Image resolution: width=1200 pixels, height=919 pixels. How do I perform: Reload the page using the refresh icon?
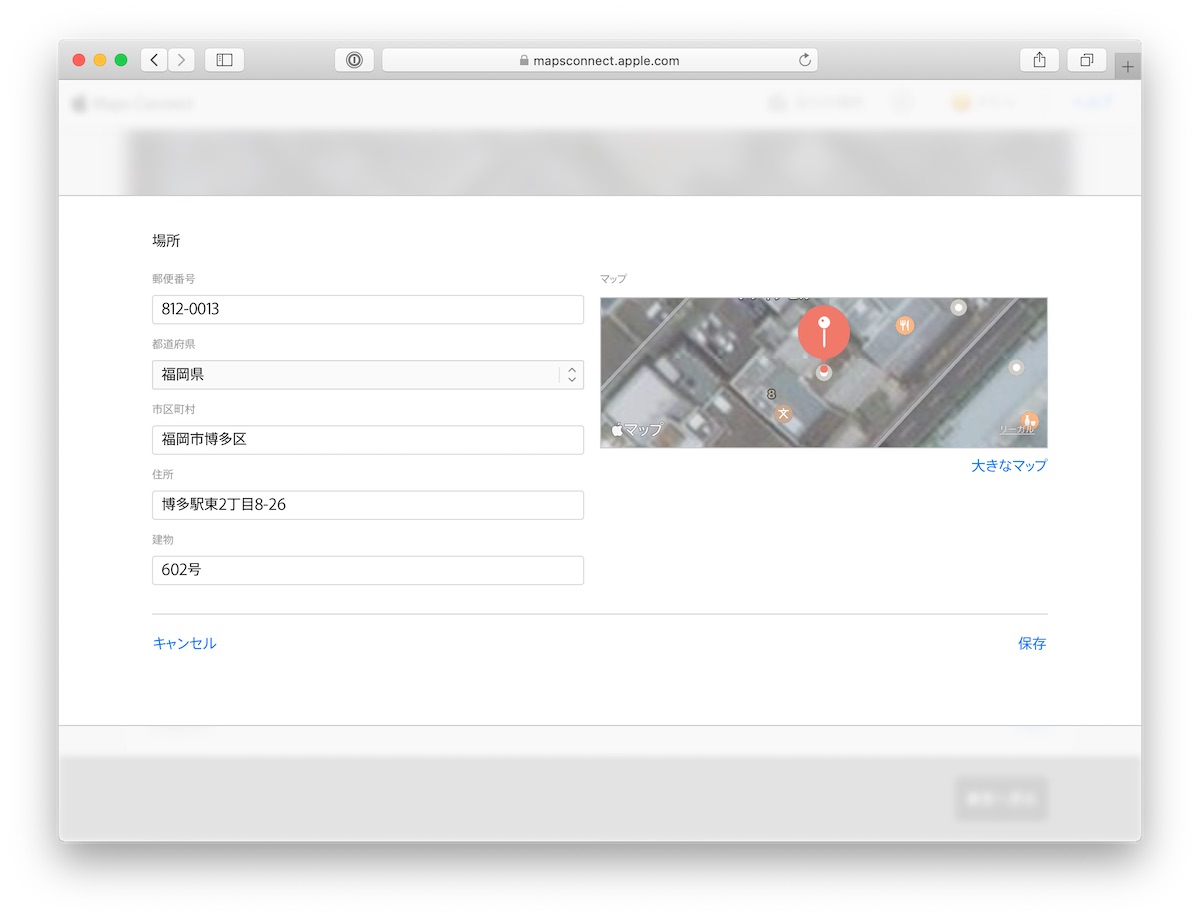[x=804, y=60]
